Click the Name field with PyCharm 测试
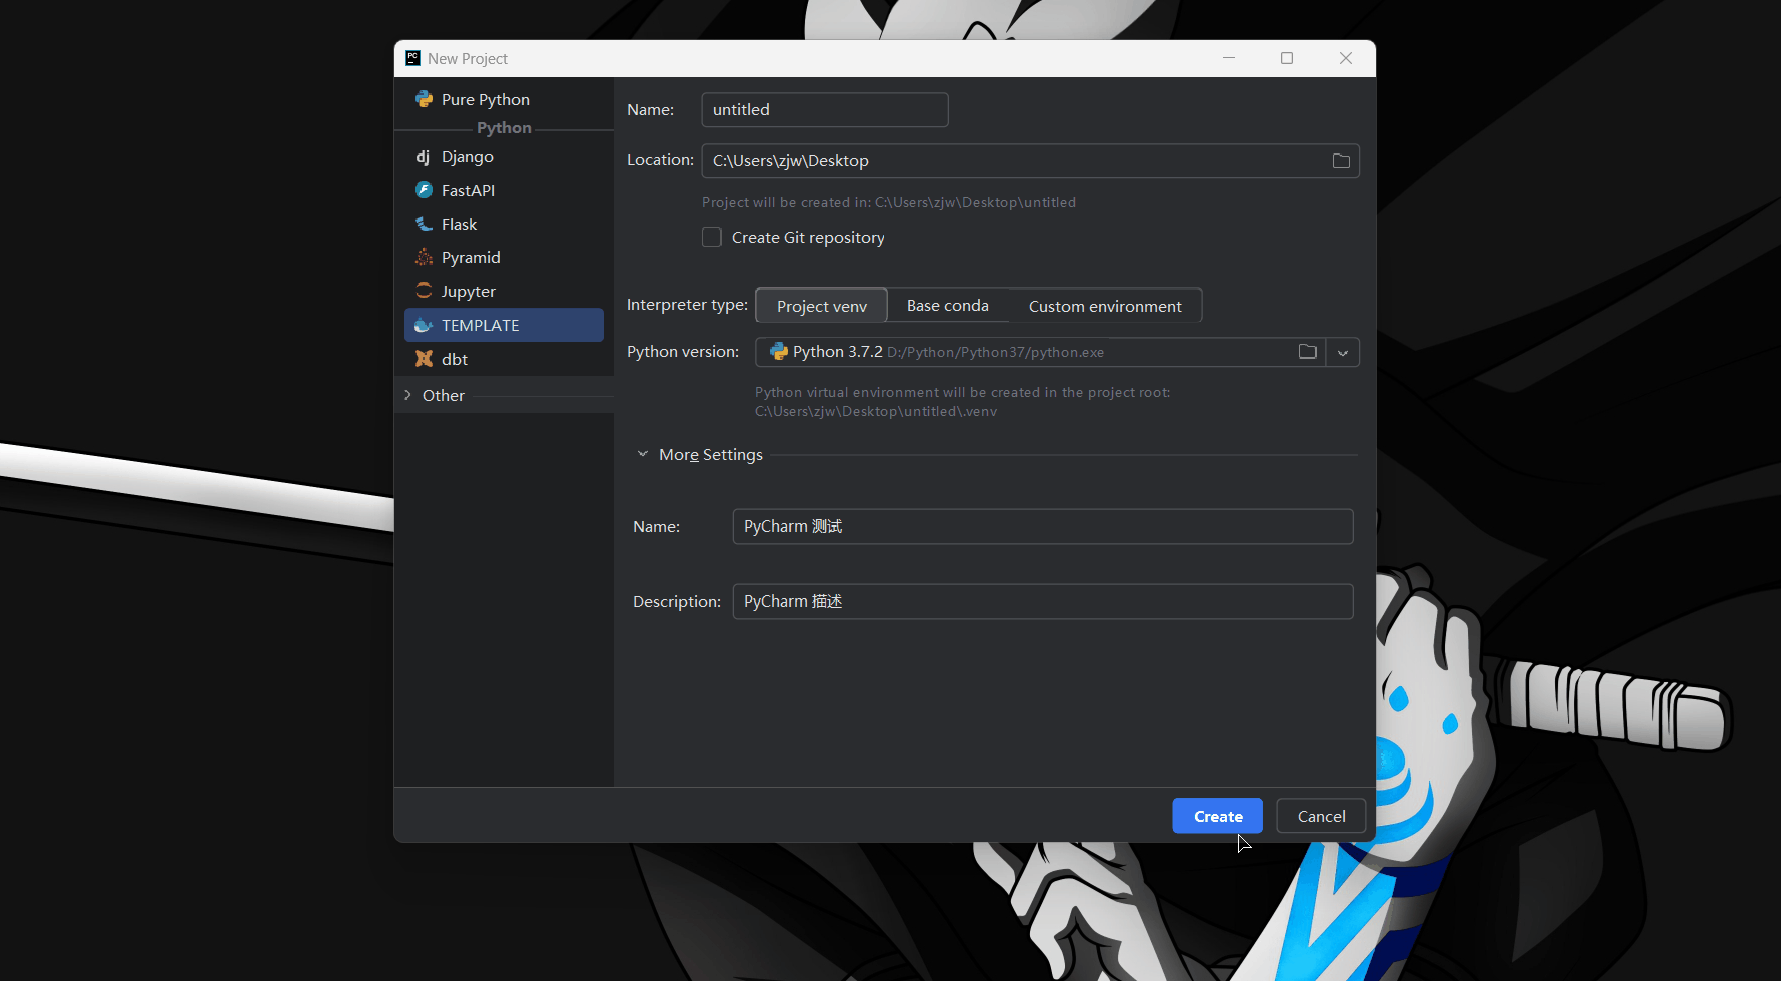The width and height of the screenshot is (1781, 981). [x=1043, y=526]
